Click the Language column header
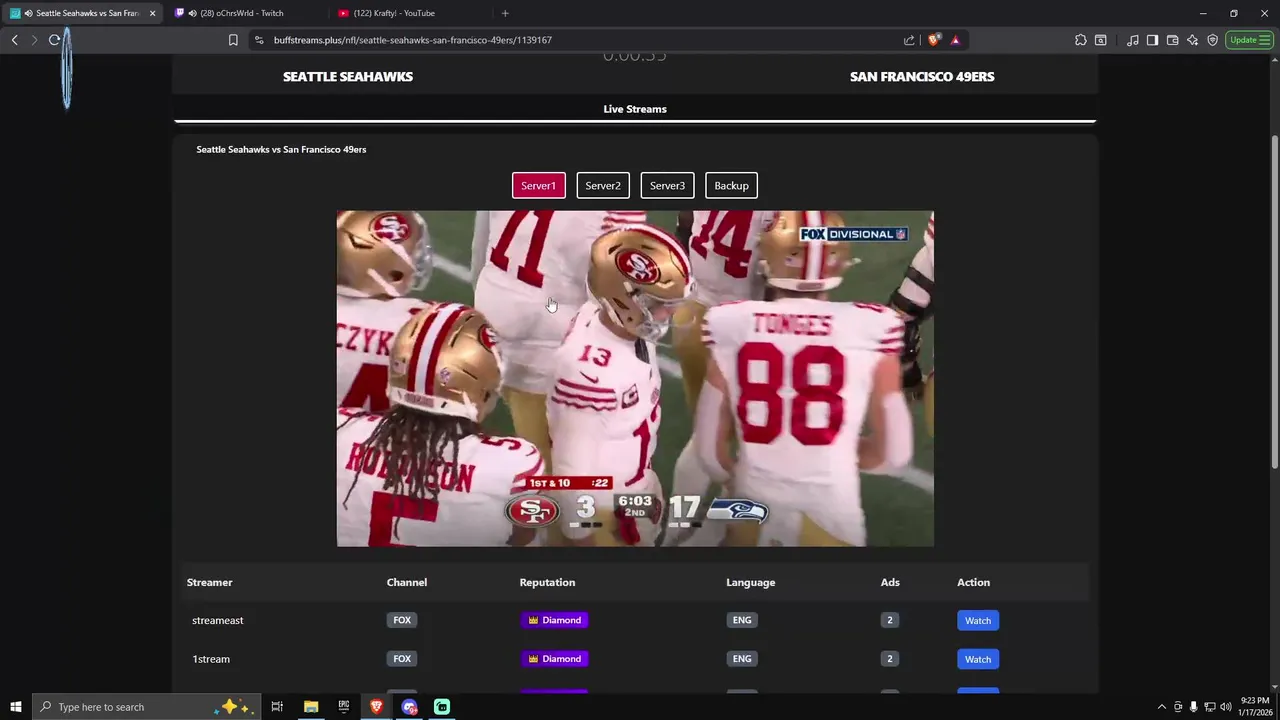Viewport: 1280px width, 720px height. pos(750,582)
